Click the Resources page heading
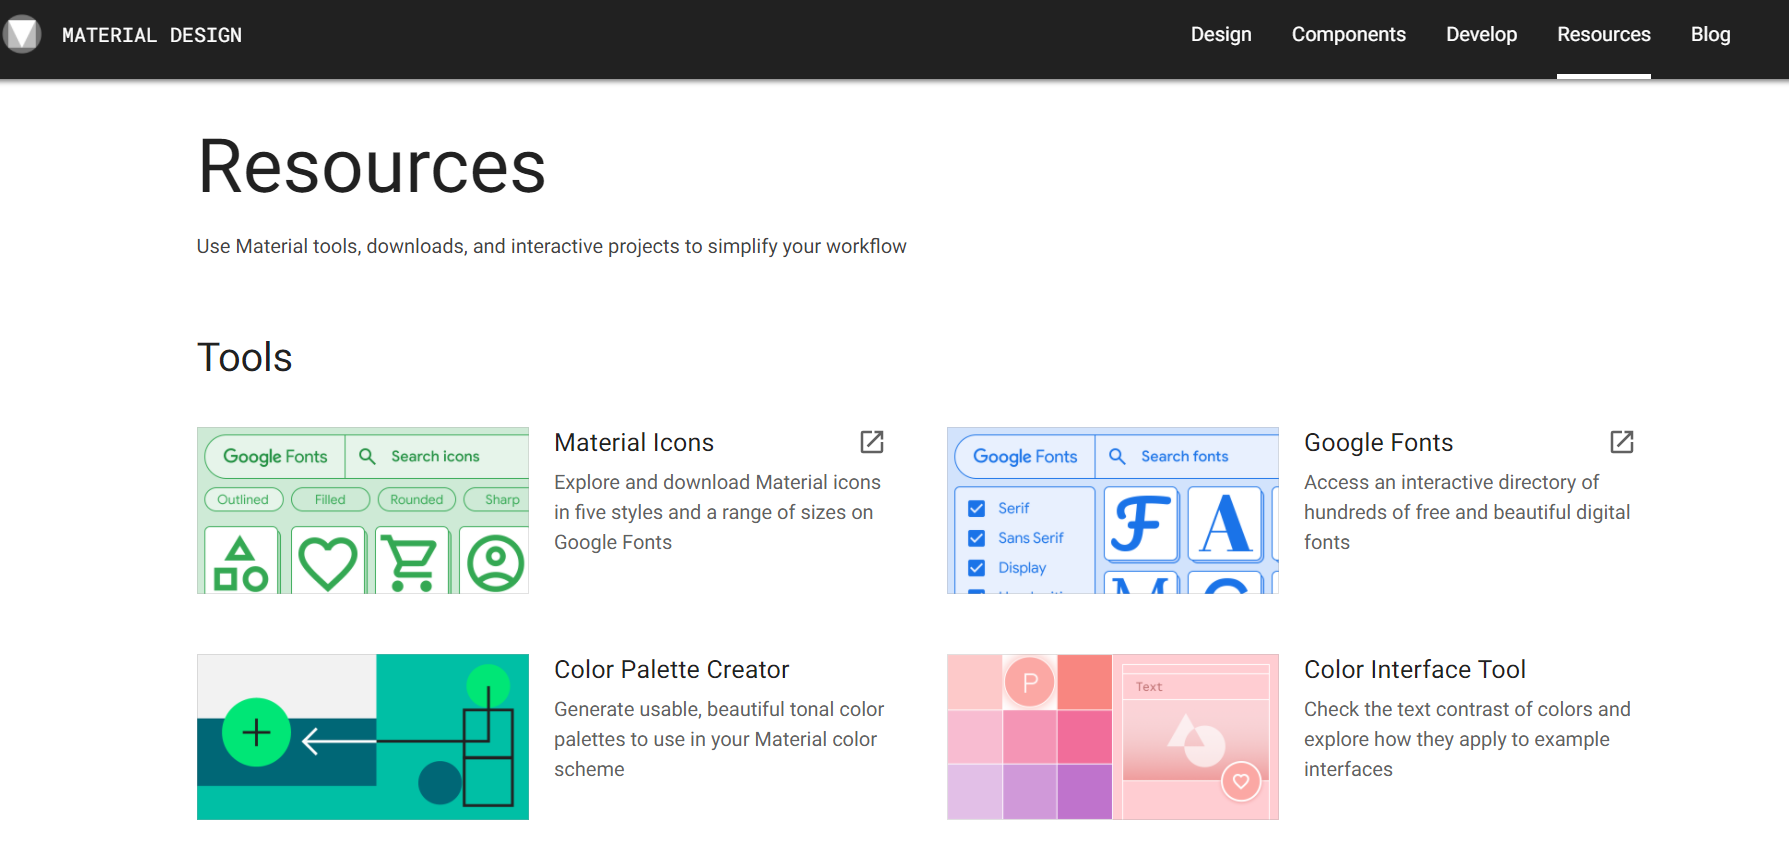 click(x=372, y=166)
